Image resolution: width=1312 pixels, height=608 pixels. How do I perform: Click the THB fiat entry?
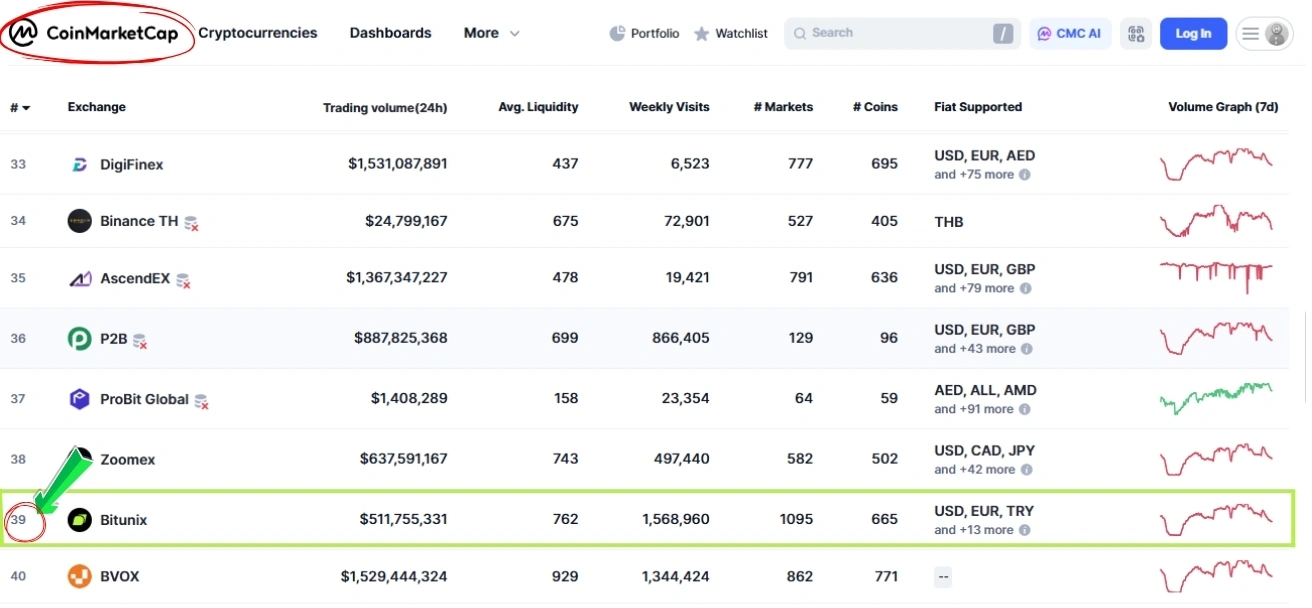point(949,222)
